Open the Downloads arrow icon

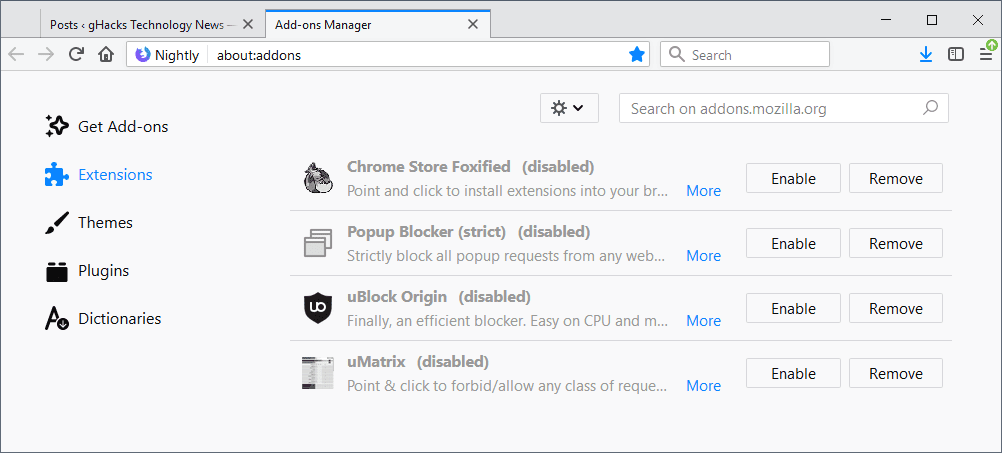(925, 55)
